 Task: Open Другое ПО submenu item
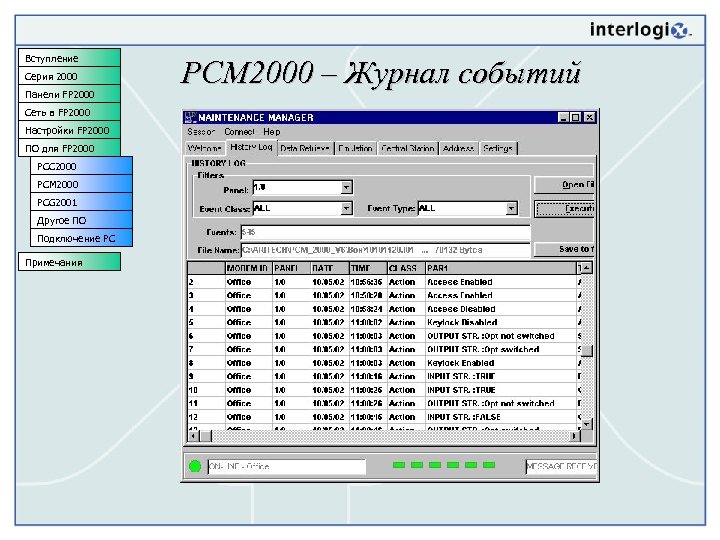(81, 219)
